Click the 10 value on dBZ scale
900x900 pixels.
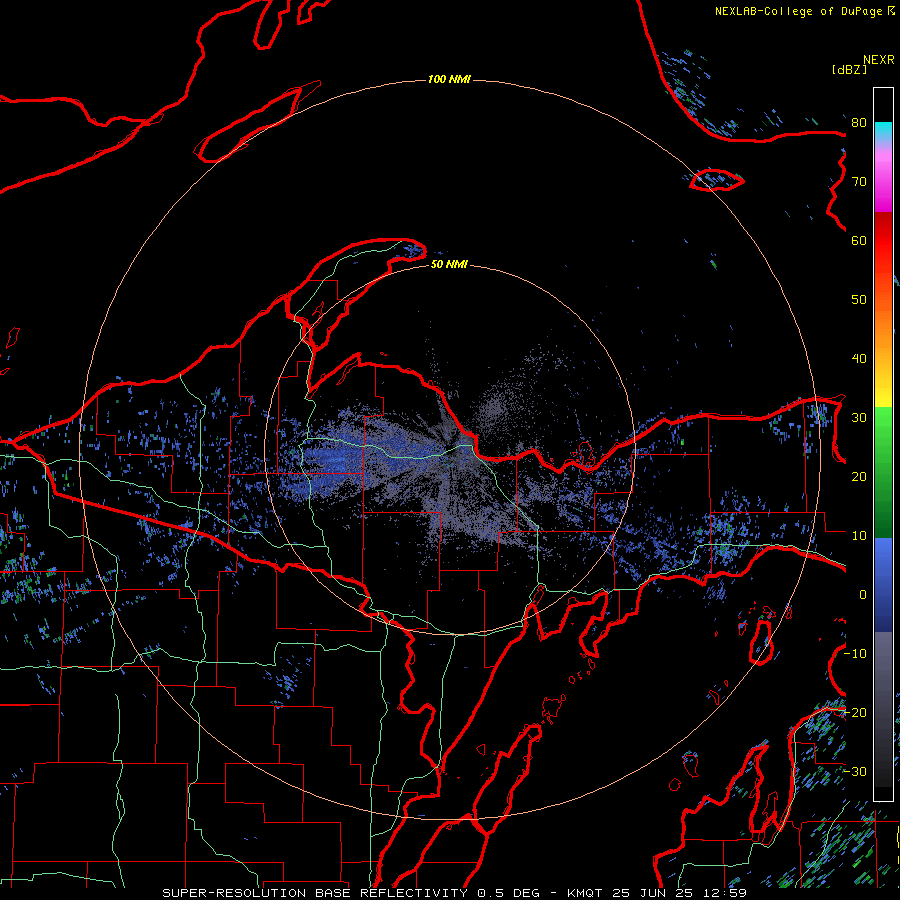point(859,536)
